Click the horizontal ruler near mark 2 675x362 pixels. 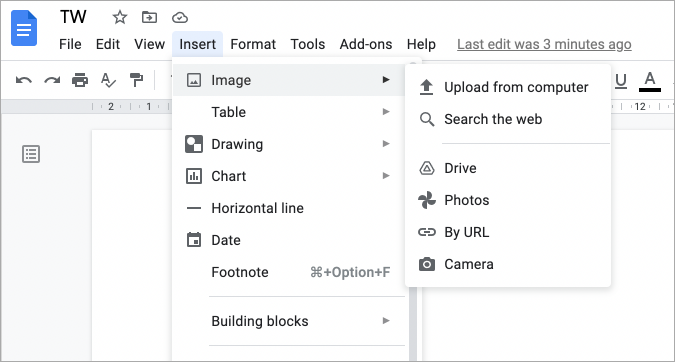(x=111, y=106)
